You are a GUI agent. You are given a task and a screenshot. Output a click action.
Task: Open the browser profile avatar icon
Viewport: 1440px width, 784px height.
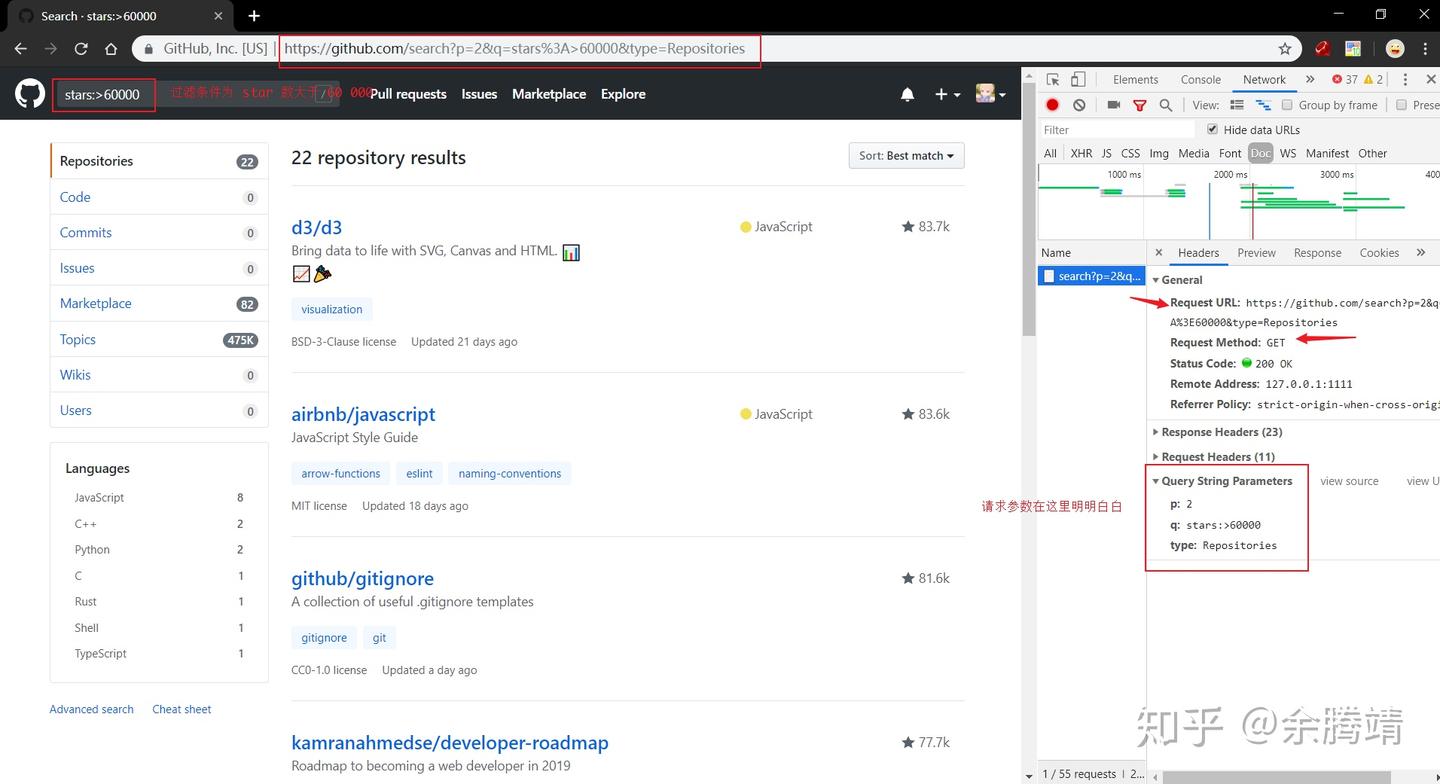click(1395, 48)
